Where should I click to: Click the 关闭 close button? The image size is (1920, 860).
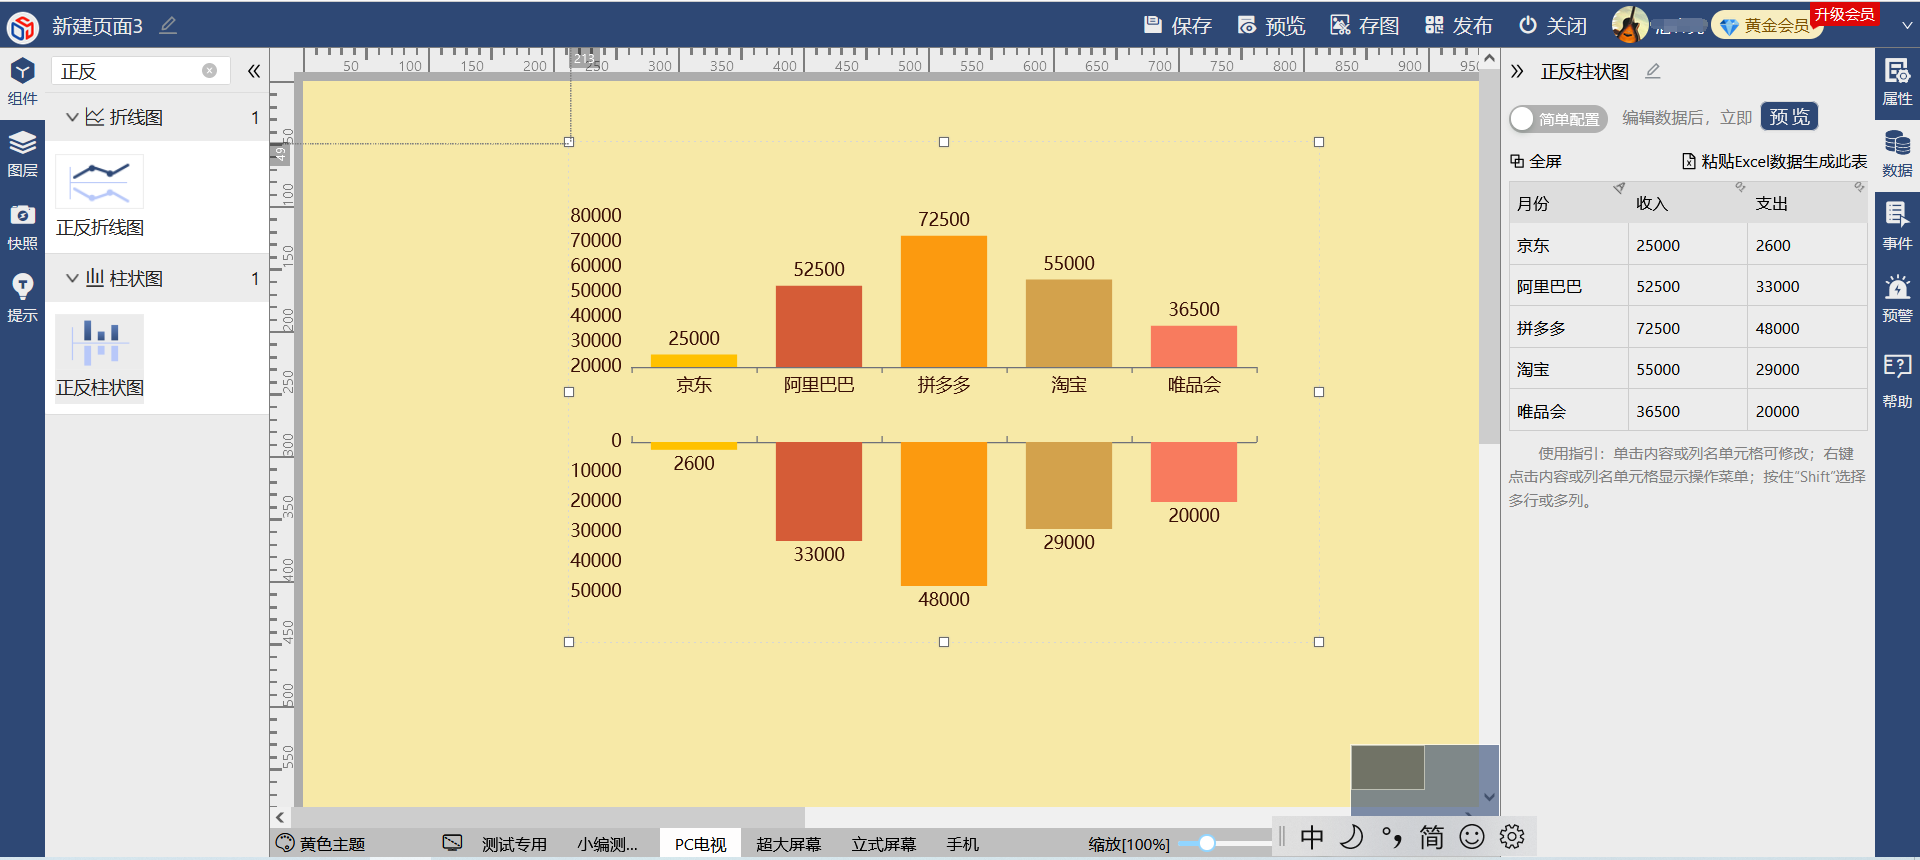(1552, 25)
